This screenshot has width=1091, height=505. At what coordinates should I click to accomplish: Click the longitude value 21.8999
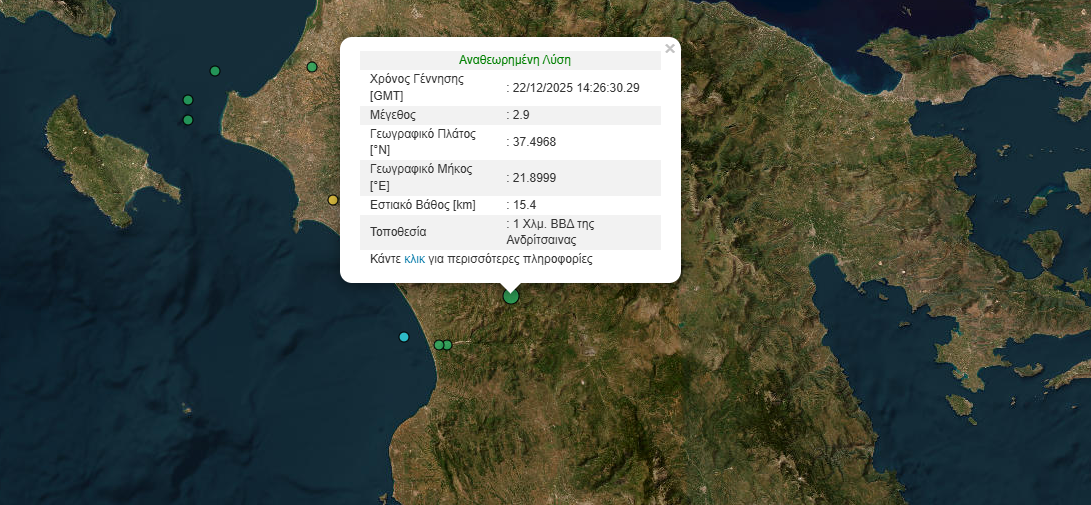[x=534, y=177]
